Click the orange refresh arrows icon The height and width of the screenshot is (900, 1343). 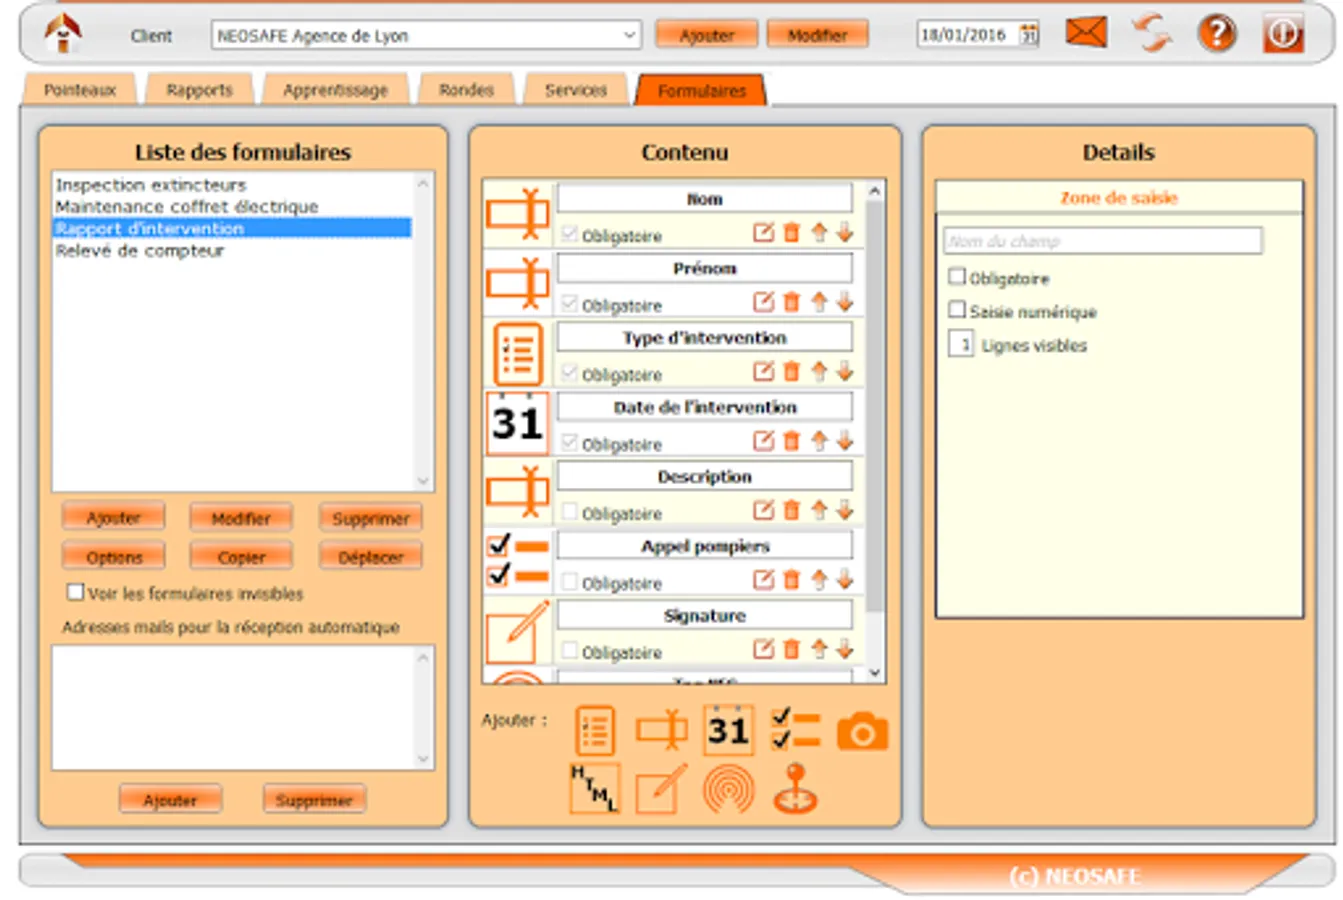click(1152, 33)
